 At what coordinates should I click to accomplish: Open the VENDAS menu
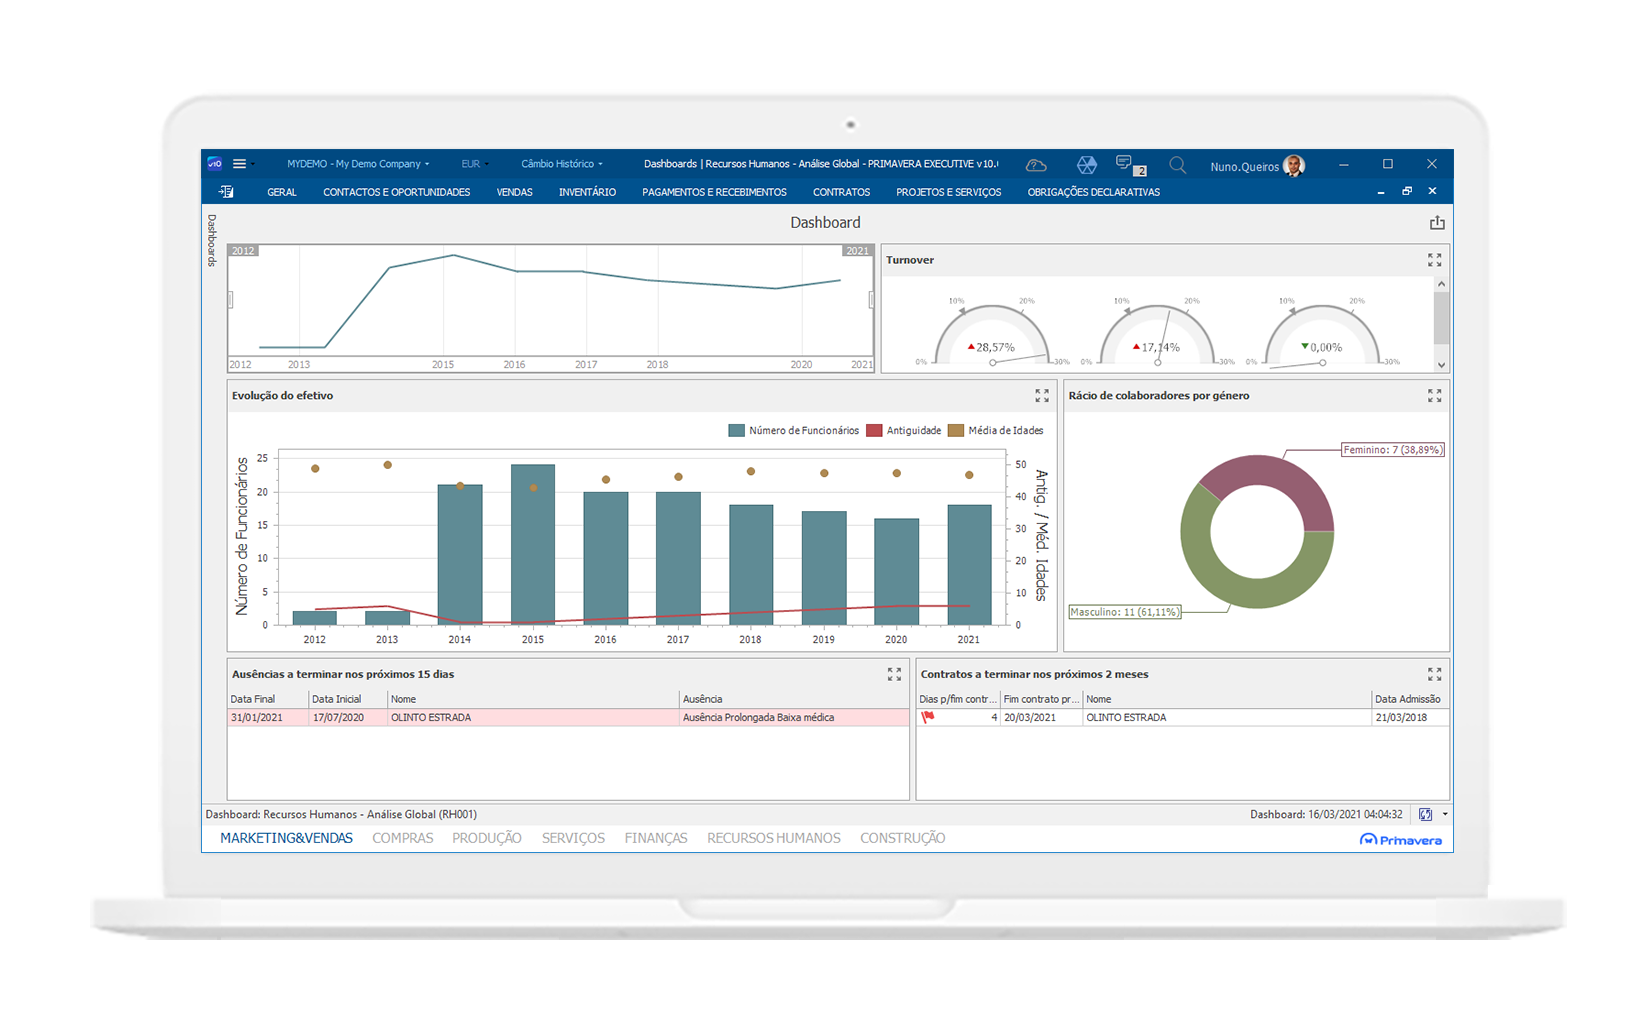click(514, 192)
